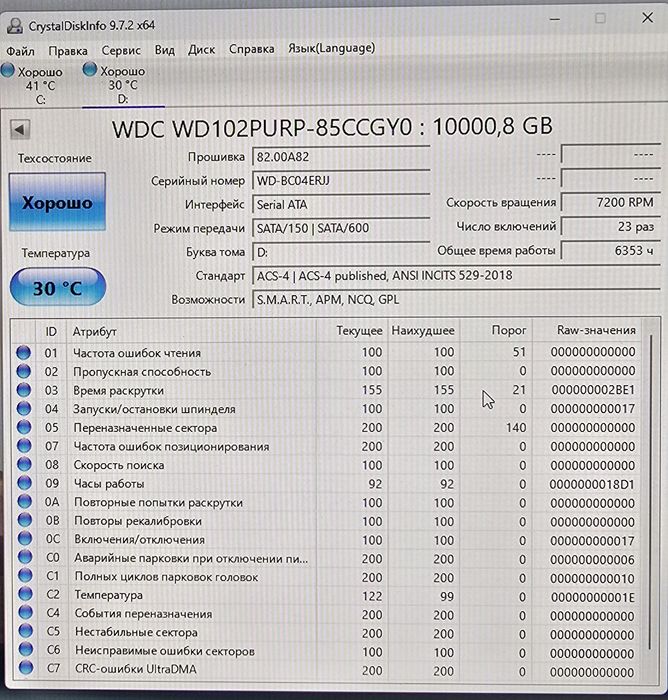Select the Часы работы attribute text

(x=109, y=484)
